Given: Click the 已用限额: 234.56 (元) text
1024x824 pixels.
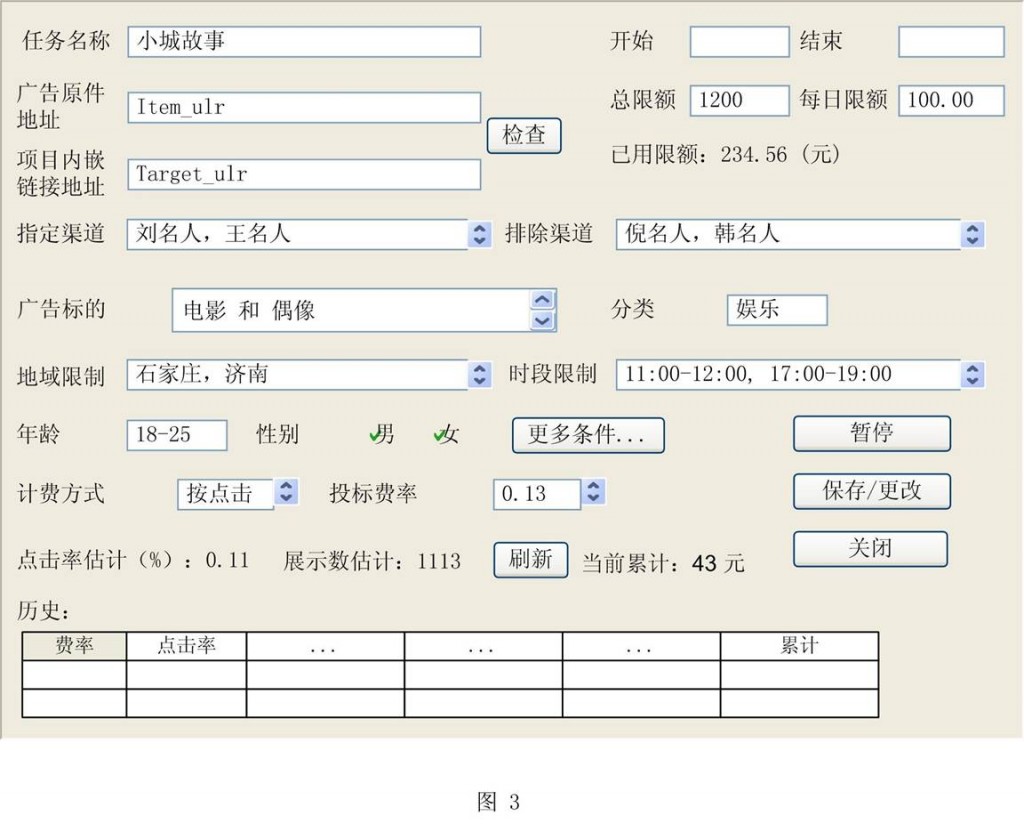Looking at the screenshot, I should pos(725,155).
